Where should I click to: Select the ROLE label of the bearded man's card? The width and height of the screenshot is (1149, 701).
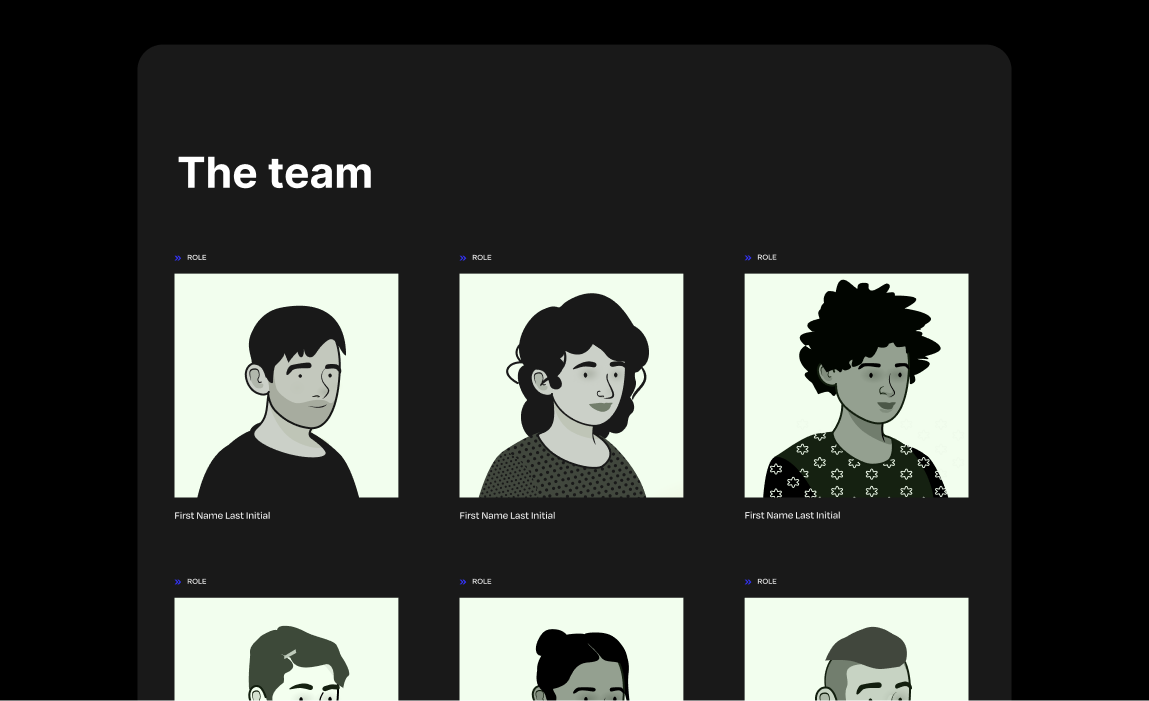click(x=196, y=258)
